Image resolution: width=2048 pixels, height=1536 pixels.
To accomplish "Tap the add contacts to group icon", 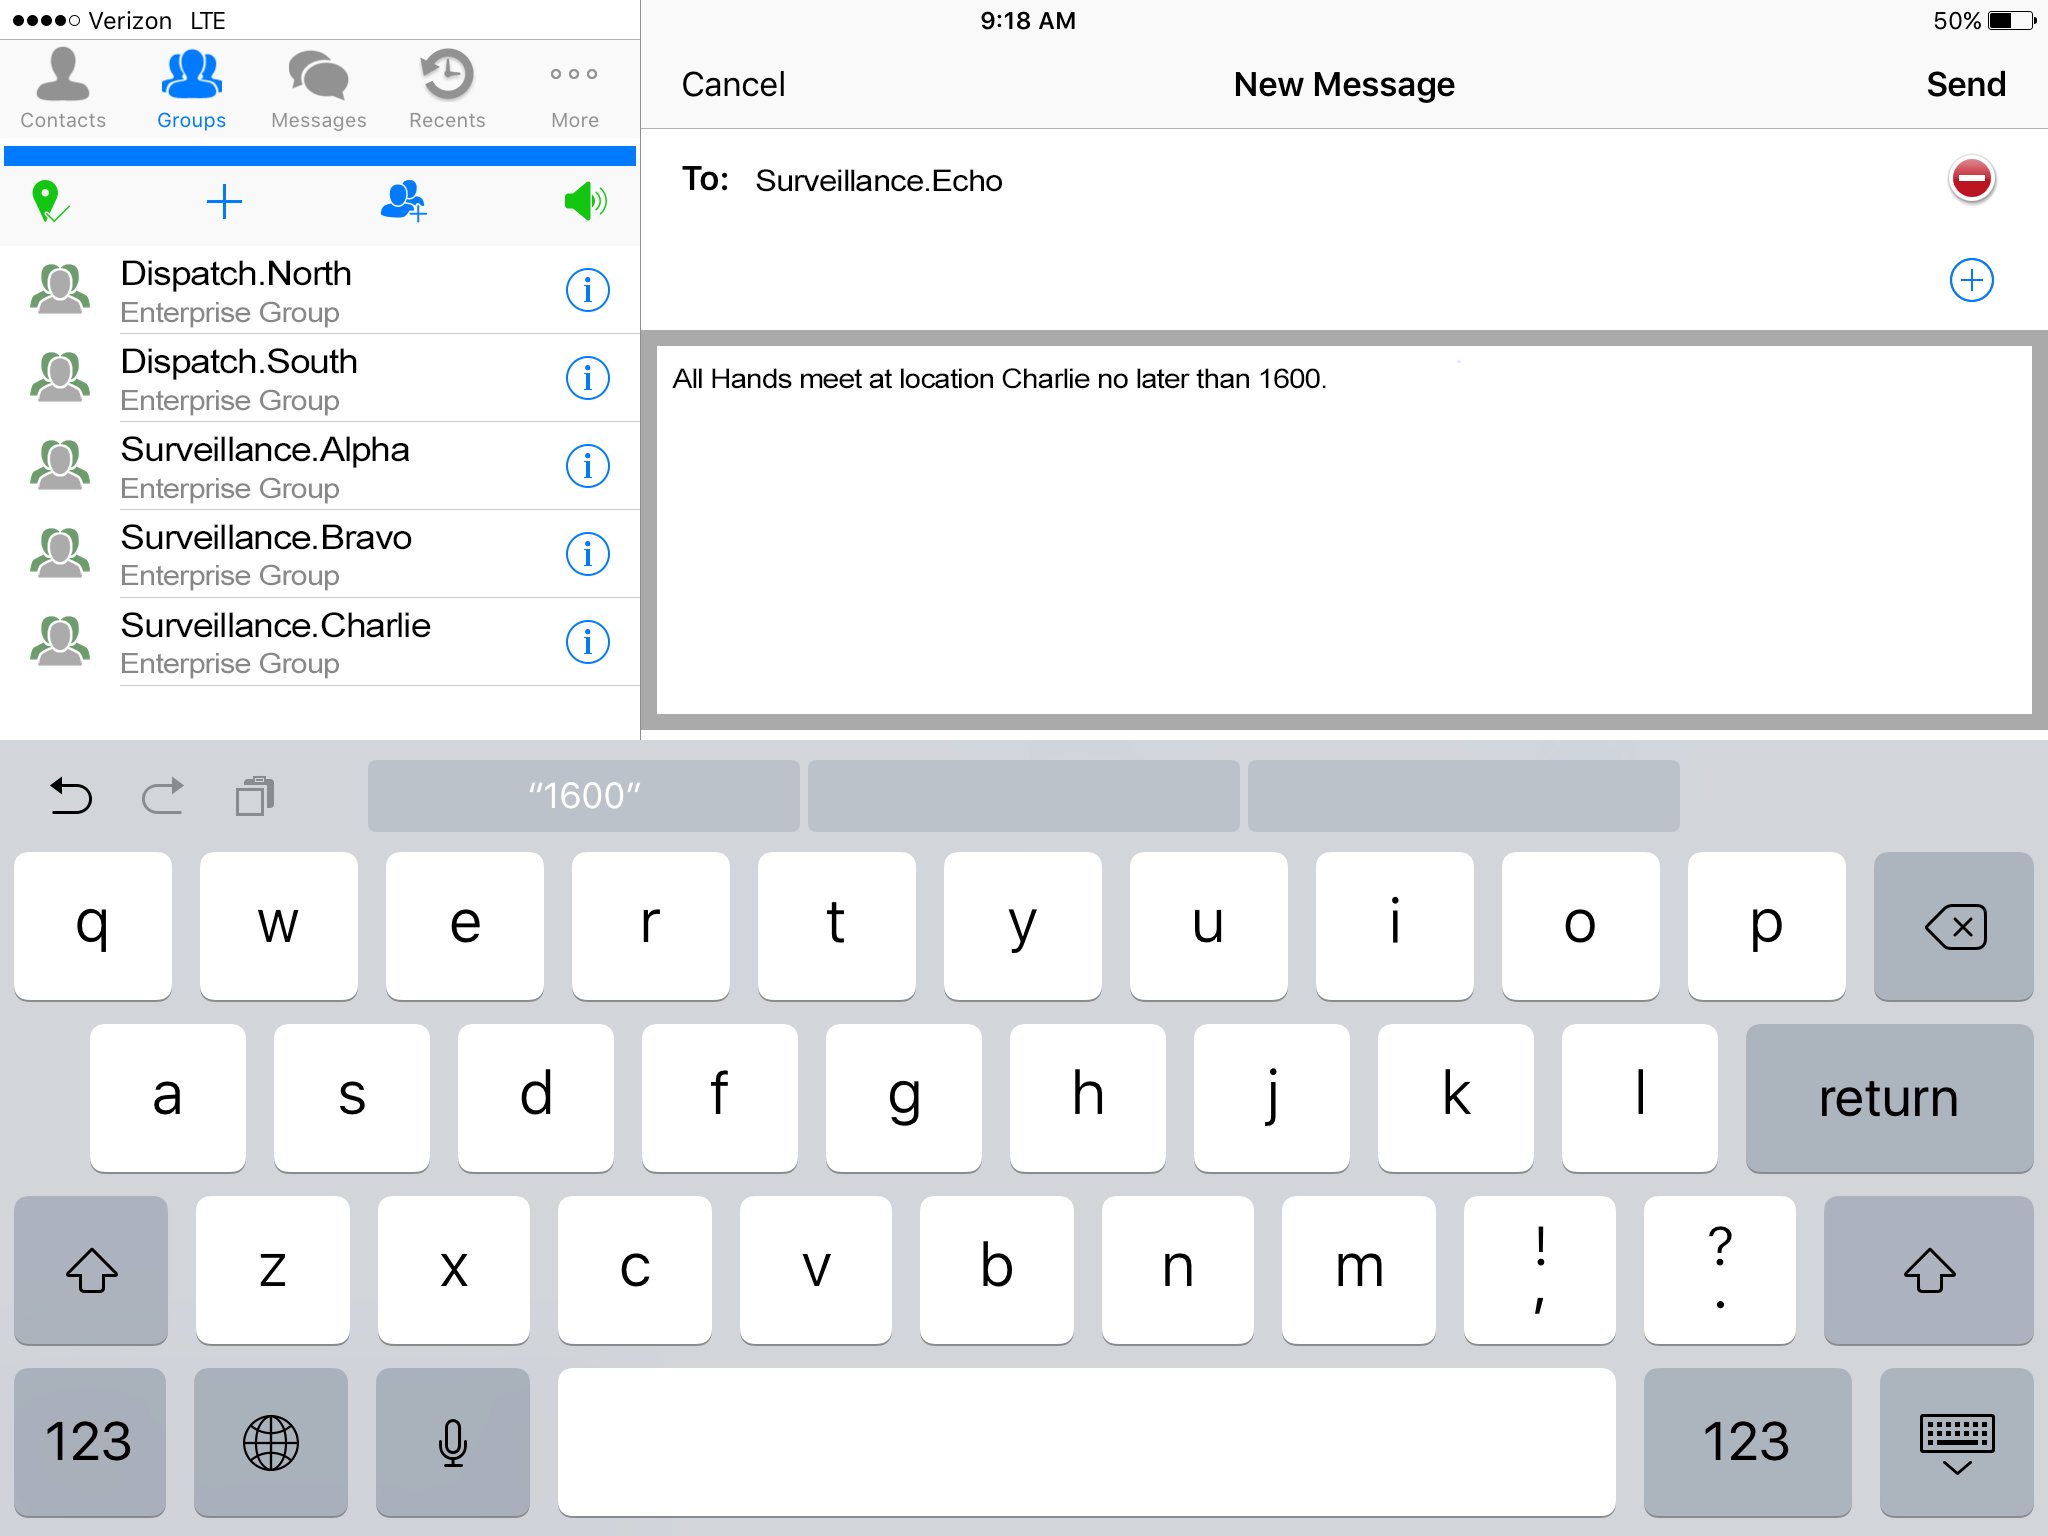I will (x=404, y=201).
